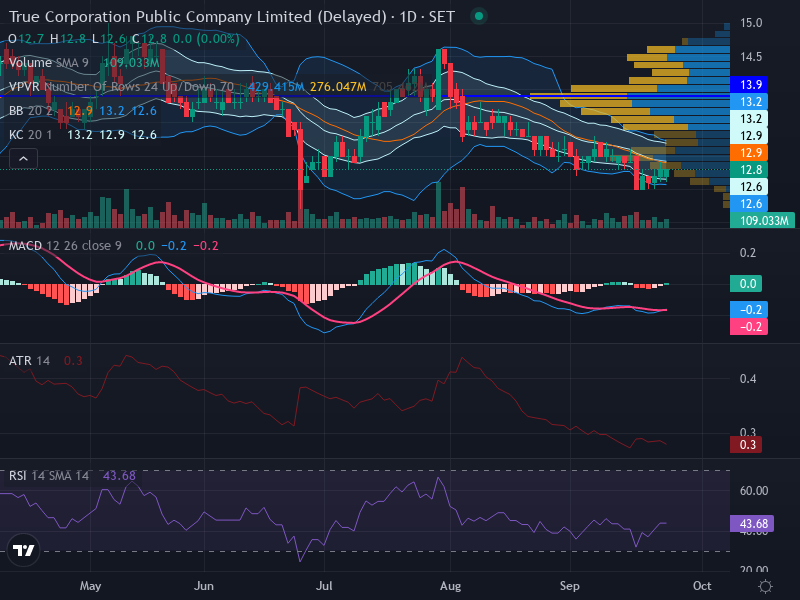Image resolution: width=800 pixels, height=600 pixels.
Task: Click the blue 13.9 price label
Action: (x=749, y=85)
